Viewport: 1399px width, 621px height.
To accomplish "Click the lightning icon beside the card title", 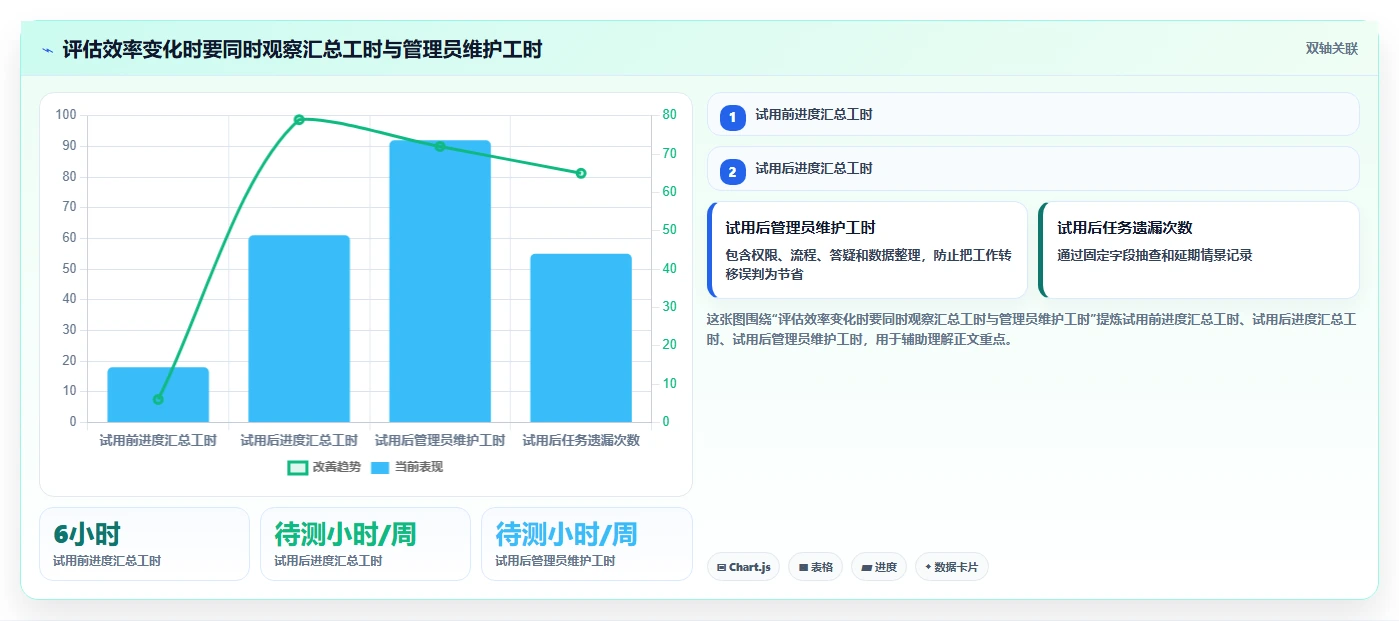I will pos(48,50).
